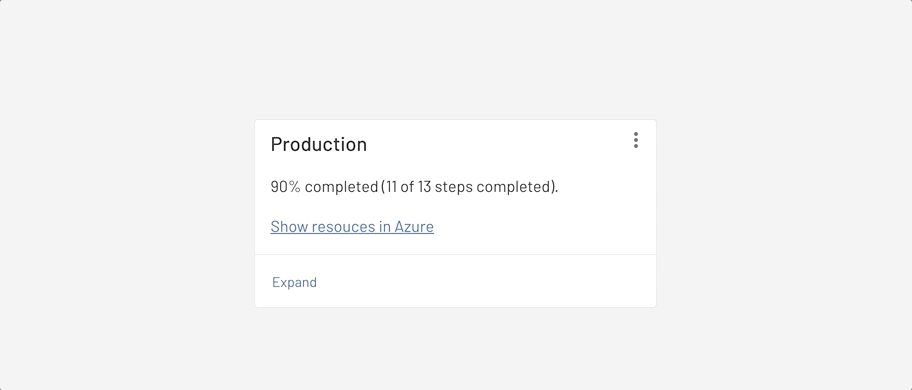Click the Show resouces link text
The image size is (912, 390).
[323, 226]
